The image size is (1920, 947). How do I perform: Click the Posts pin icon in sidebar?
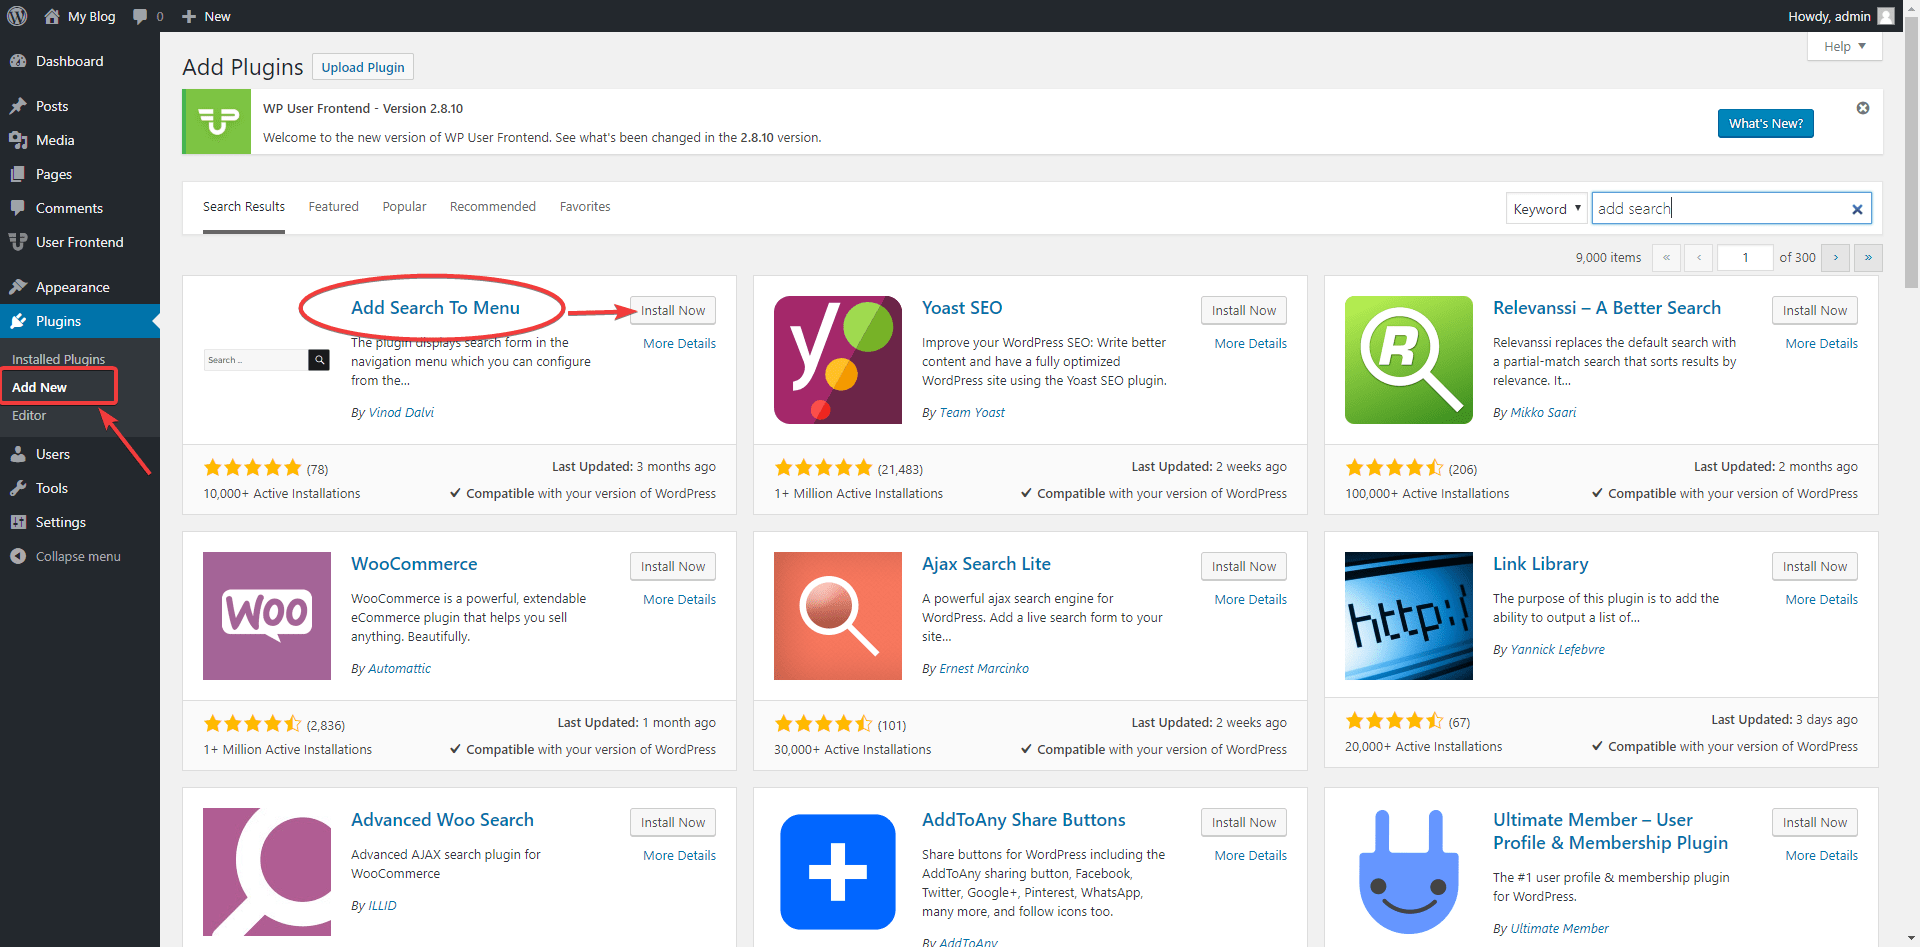(18, 106)
